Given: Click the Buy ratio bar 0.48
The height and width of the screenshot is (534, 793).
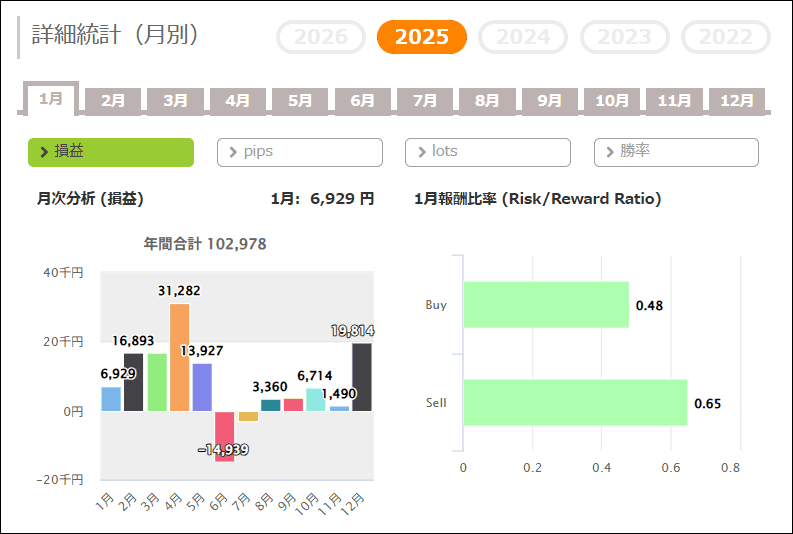Looking at the screenshot, I should 545,305.
